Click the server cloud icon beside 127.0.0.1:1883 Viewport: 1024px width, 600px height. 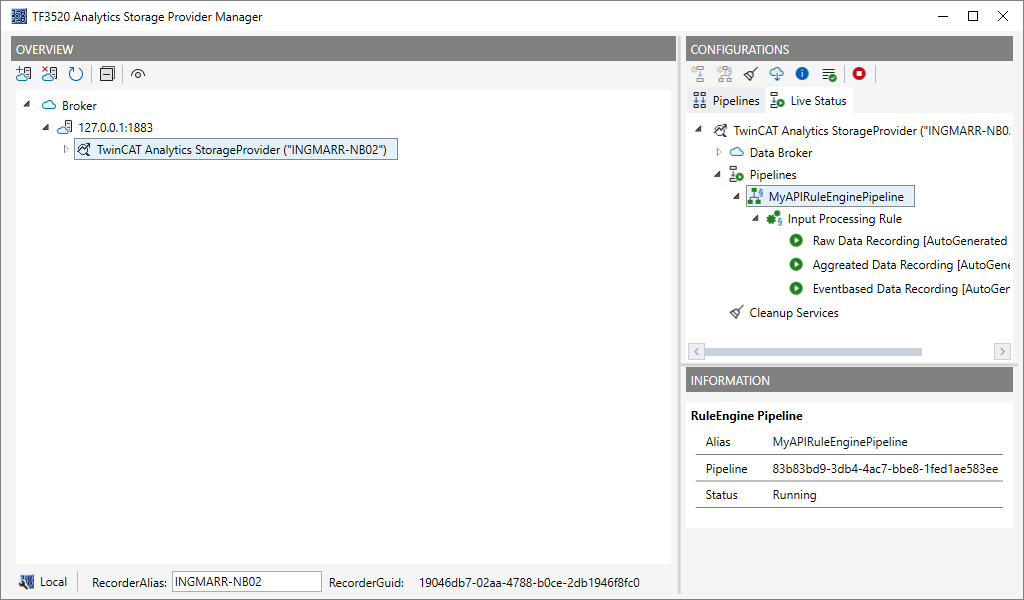[65, 127]
